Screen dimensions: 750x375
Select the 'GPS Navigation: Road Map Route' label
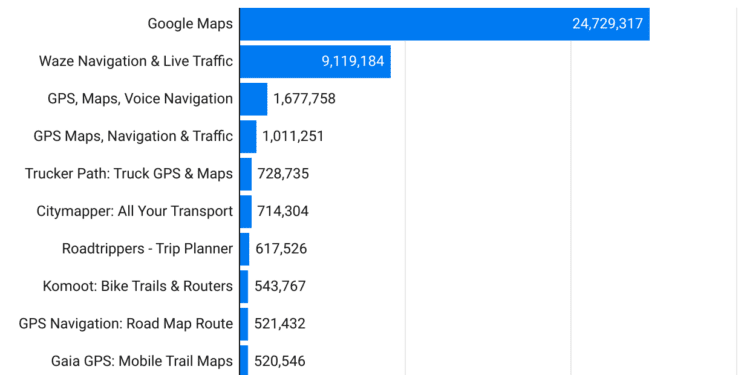point(126,324)
